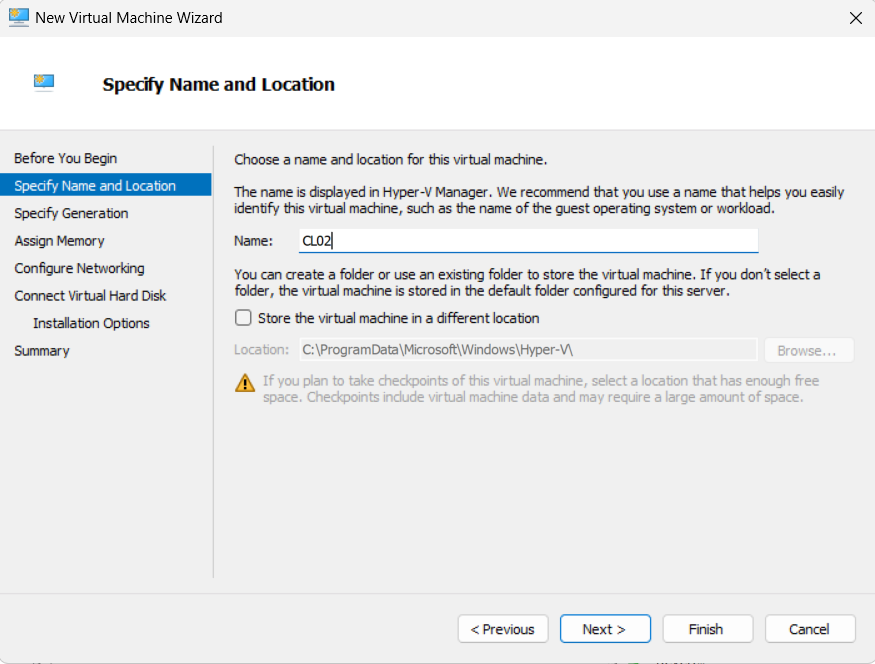Cancel the wizard

[x=810, y=629]
